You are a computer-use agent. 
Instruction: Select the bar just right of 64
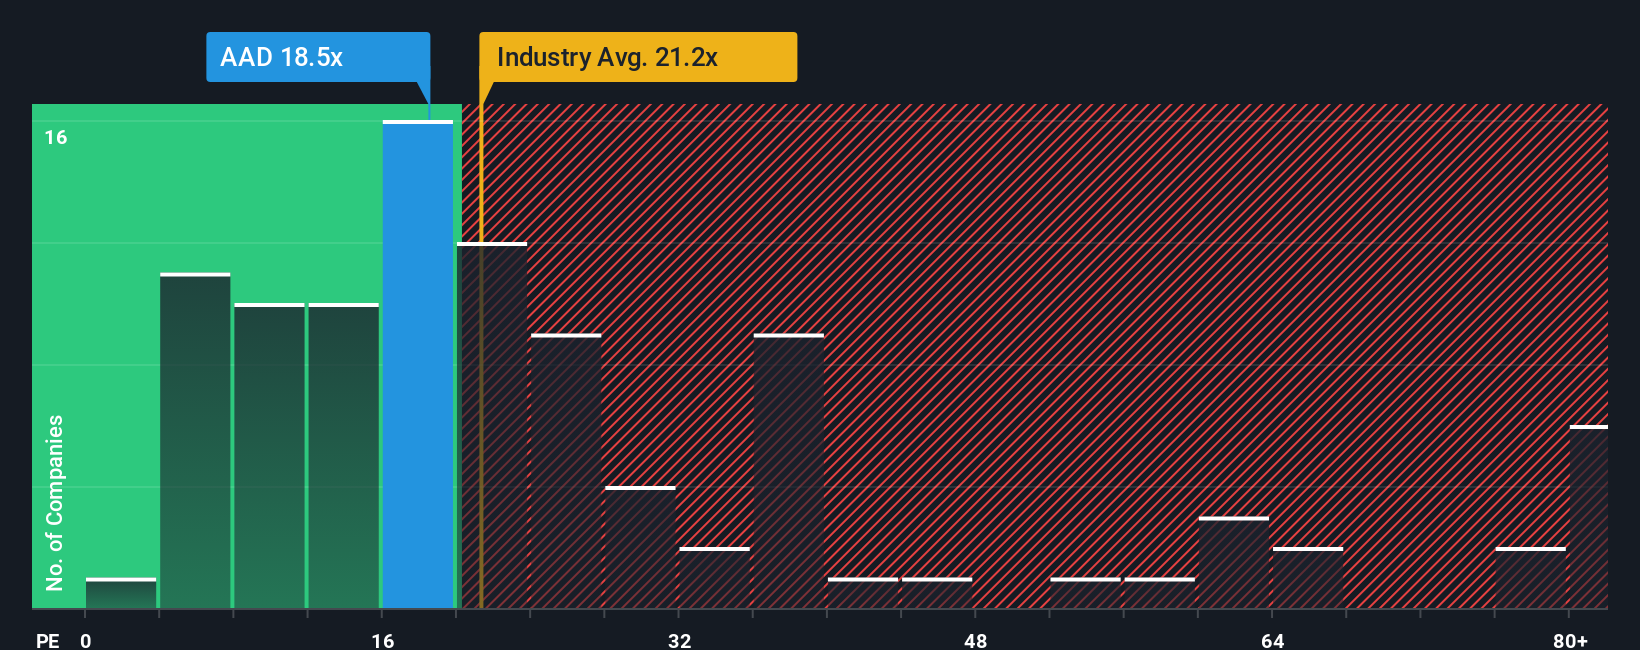point(1308,578)
